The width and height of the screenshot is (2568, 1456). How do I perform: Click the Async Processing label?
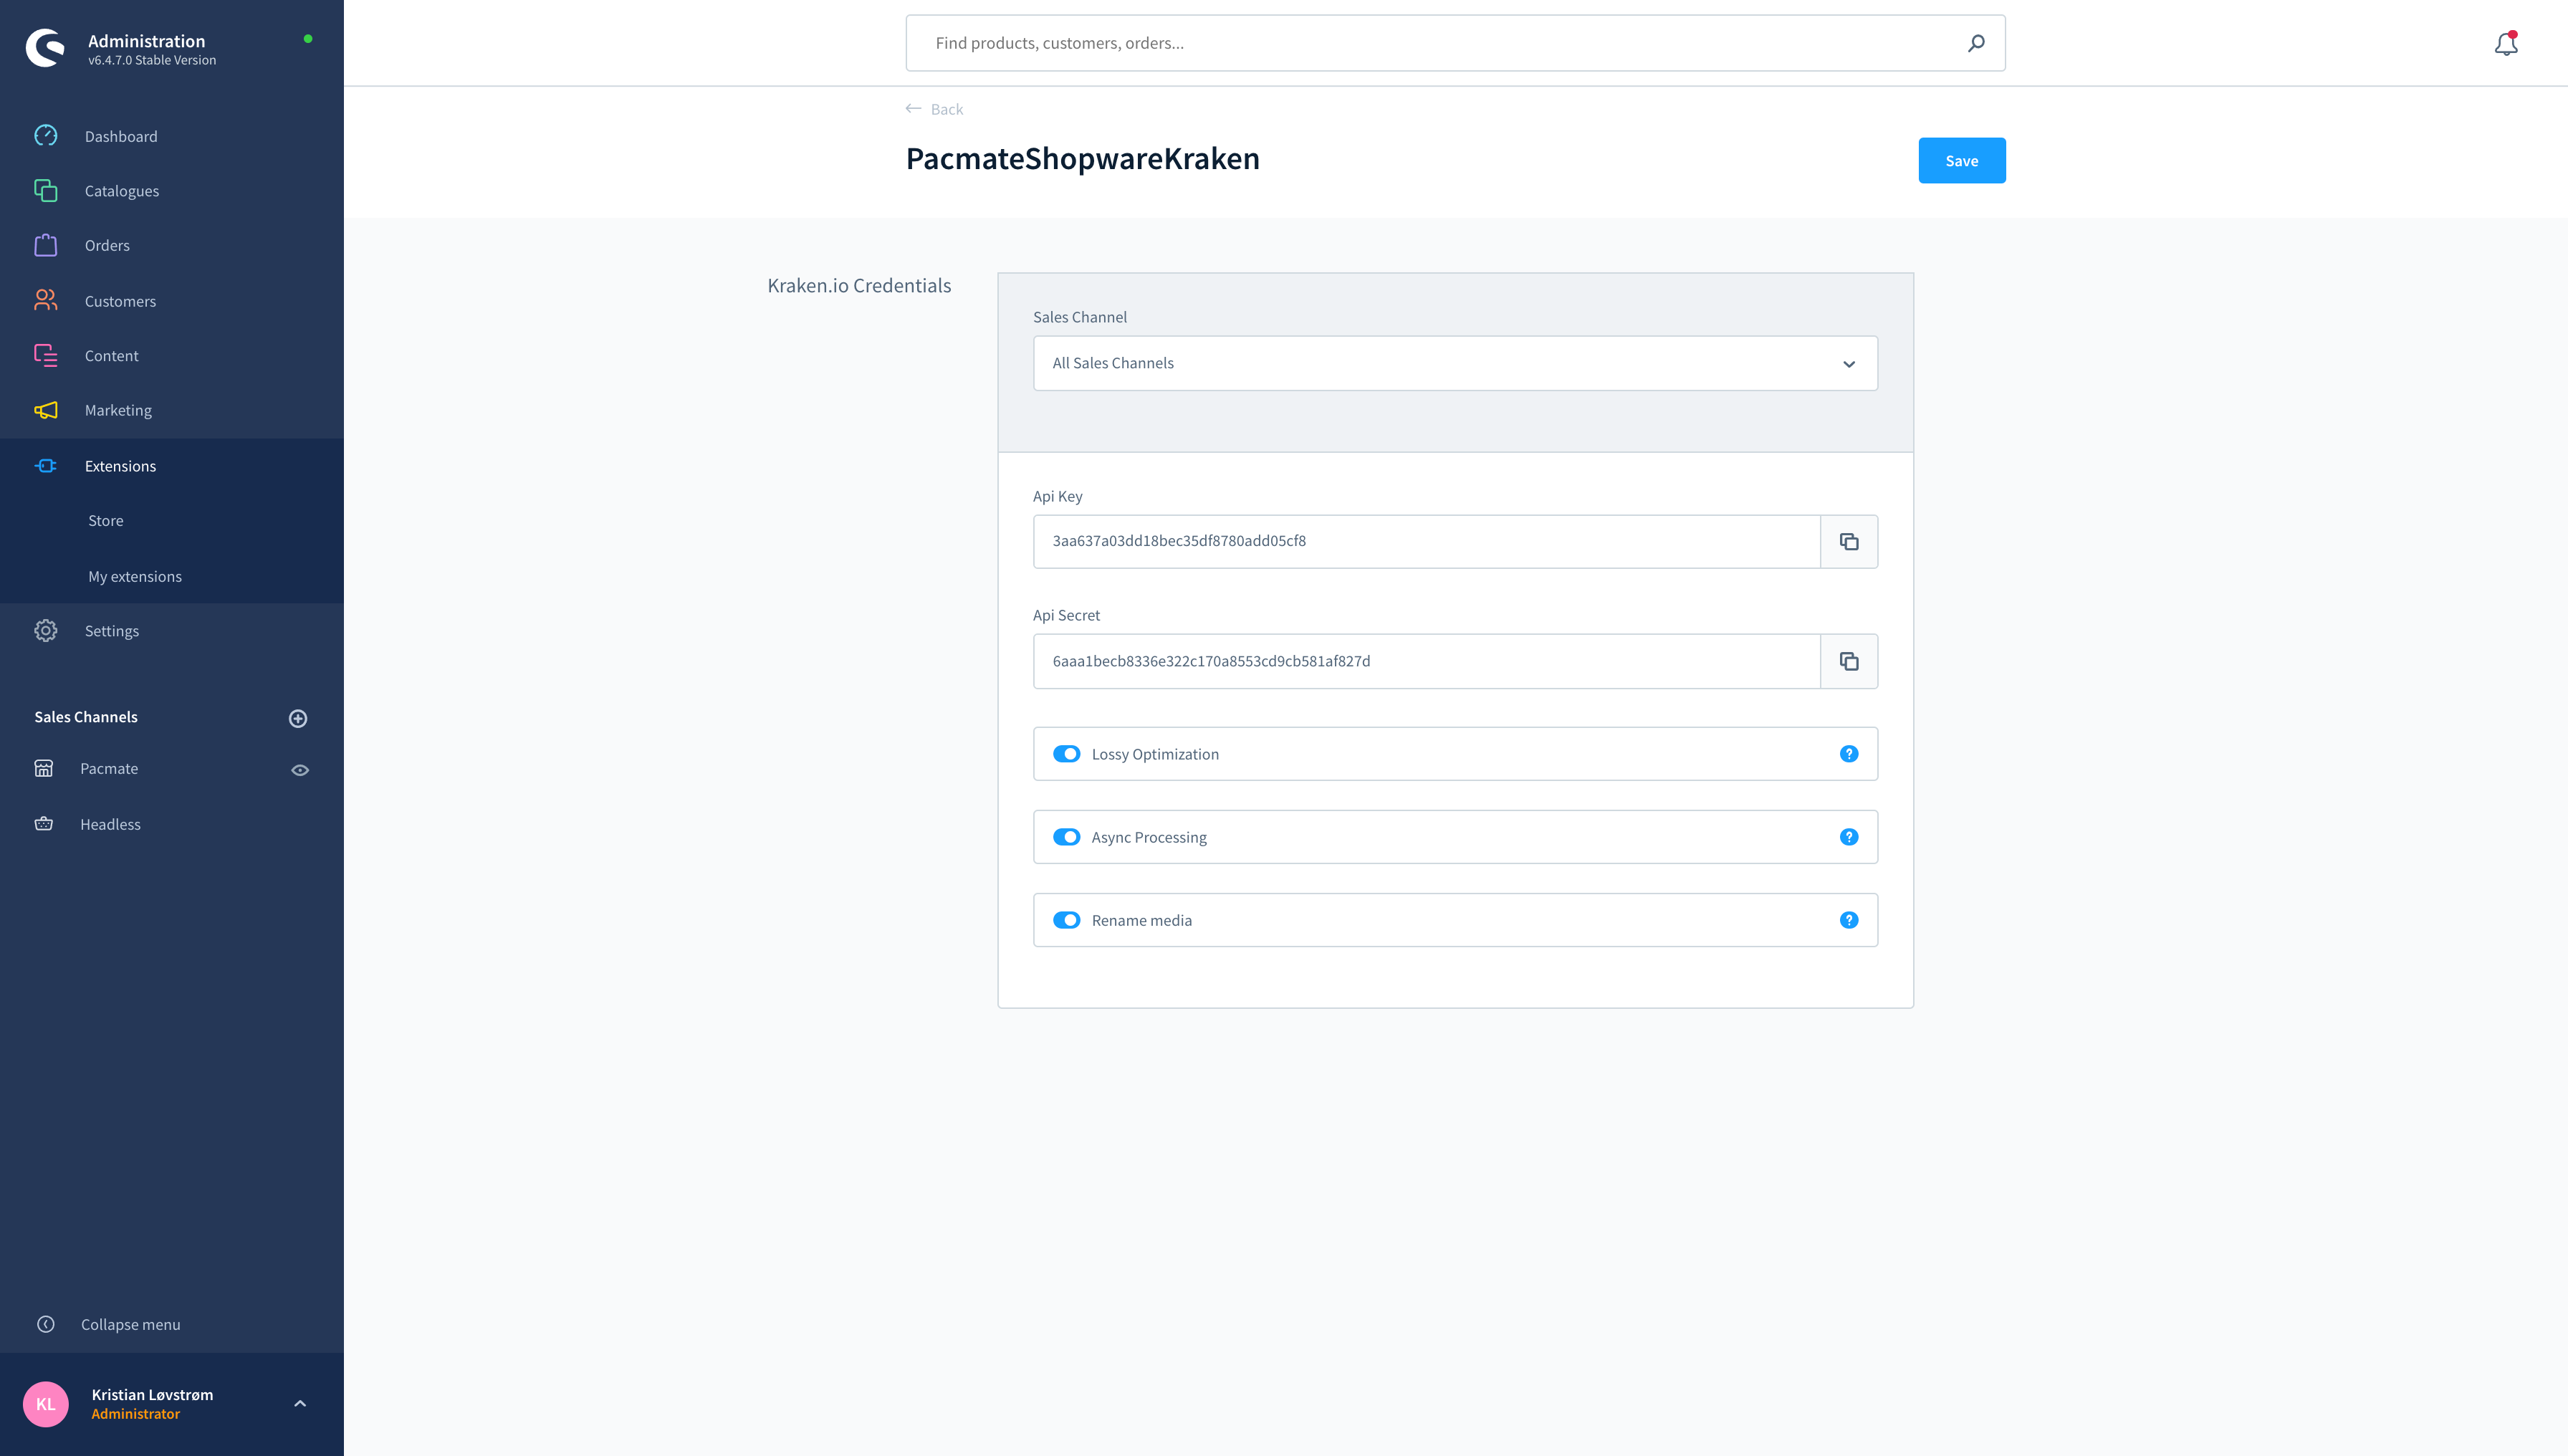[1149, 837]
